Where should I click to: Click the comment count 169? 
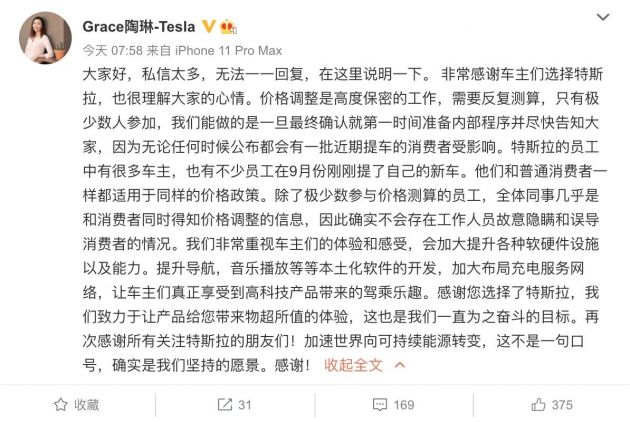pyautogui.click(x=403, y=405)
